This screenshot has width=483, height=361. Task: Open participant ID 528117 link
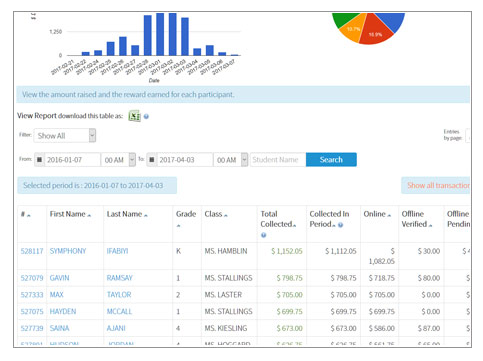pyautogui.click(x=32, y=251)
